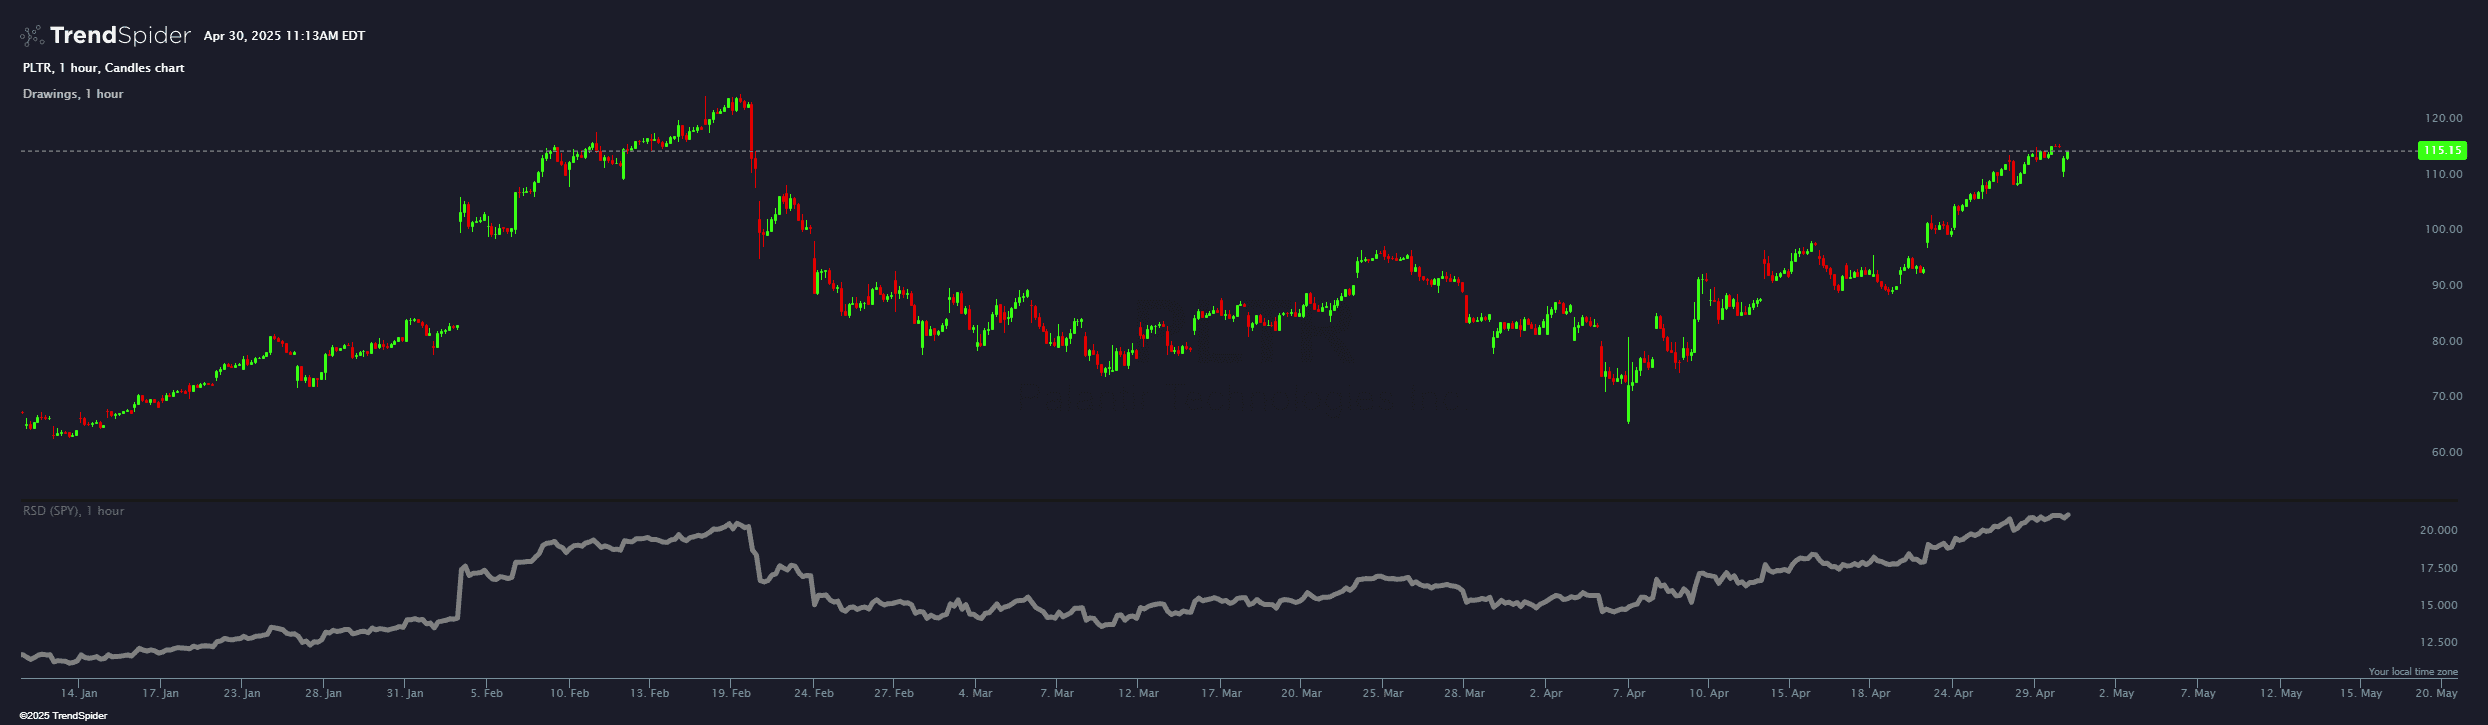This screenshot has width=2488, height=725.
Task: Click the 2. May date label
Action: [x=2116, y=693]
